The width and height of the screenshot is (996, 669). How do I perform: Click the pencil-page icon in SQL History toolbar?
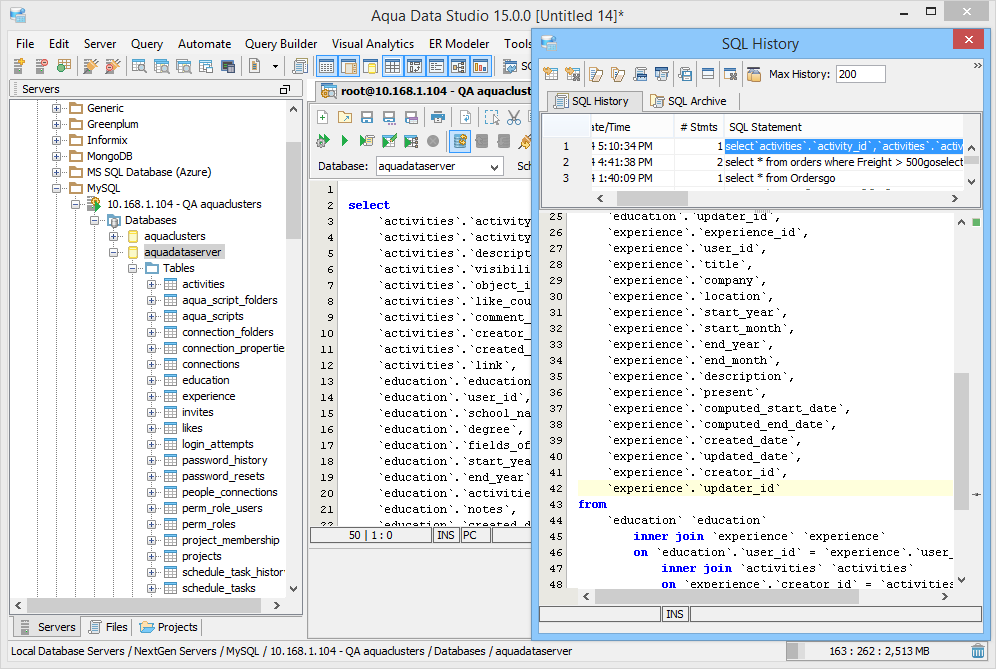[x=596, y=74]
